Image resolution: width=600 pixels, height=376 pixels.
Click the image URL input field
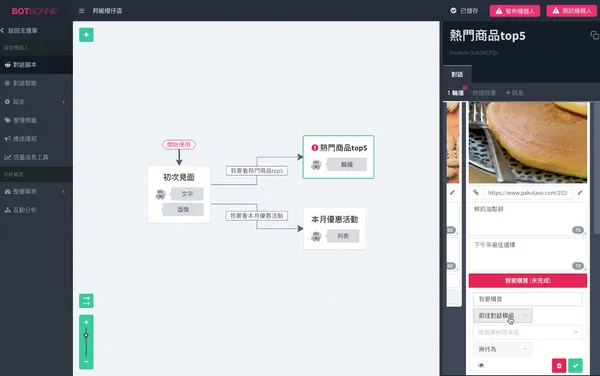[x=528, y=193]
